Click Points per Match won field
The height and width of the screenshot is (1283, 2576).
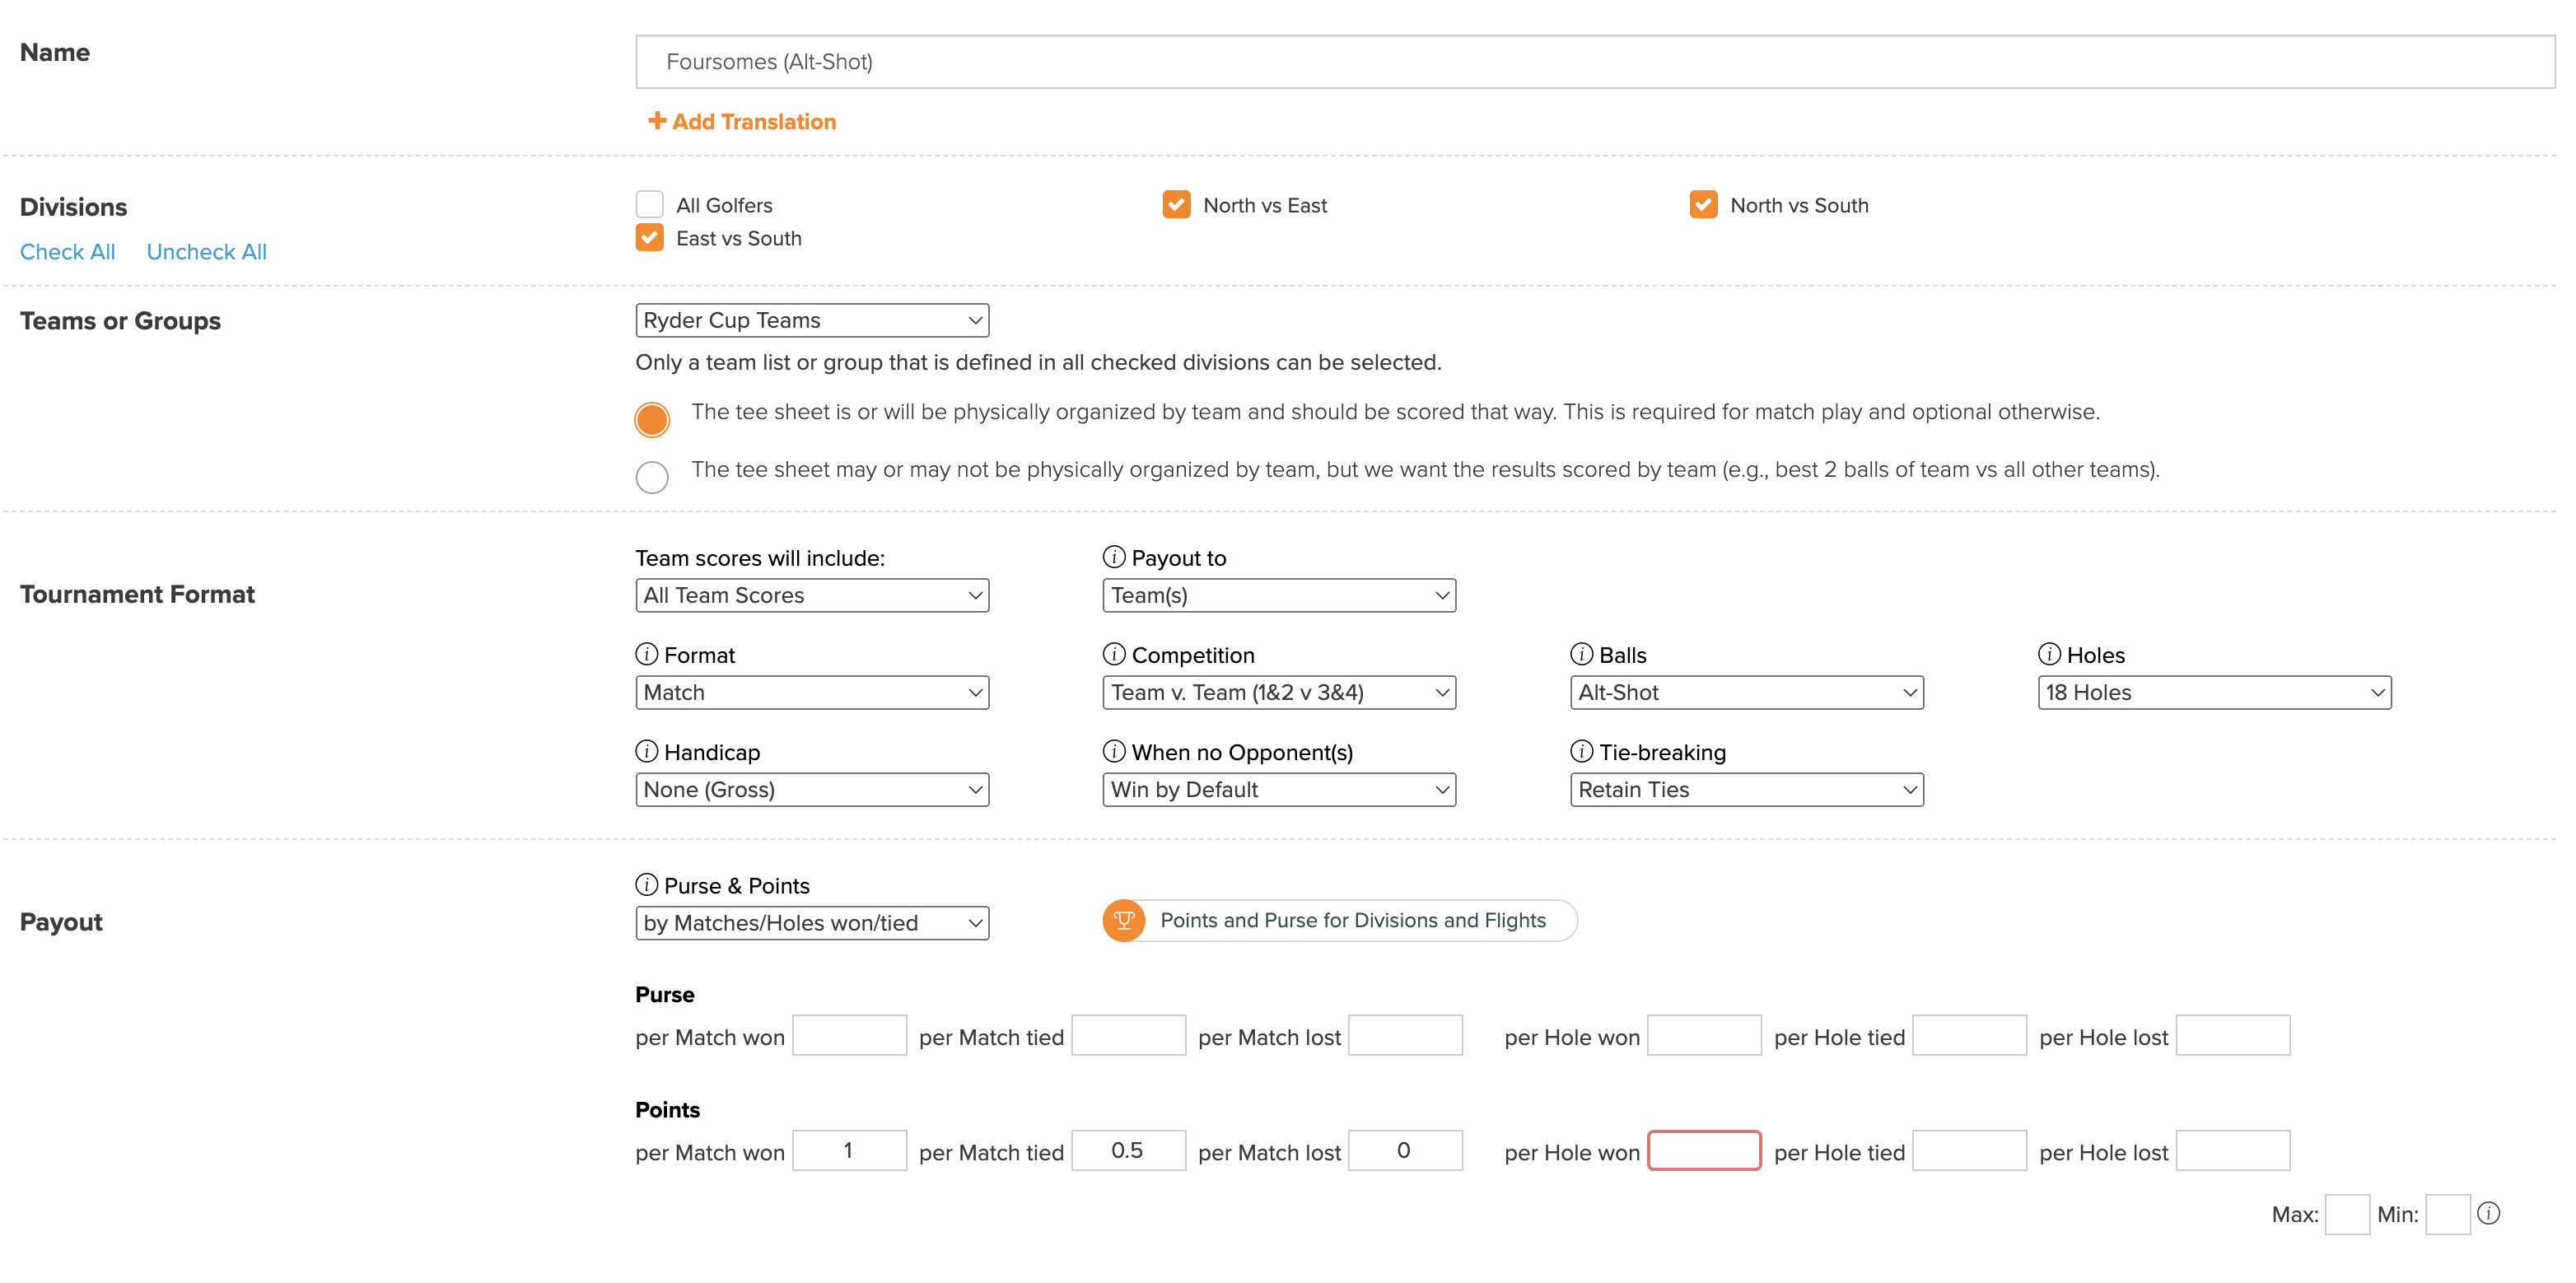849,1150
